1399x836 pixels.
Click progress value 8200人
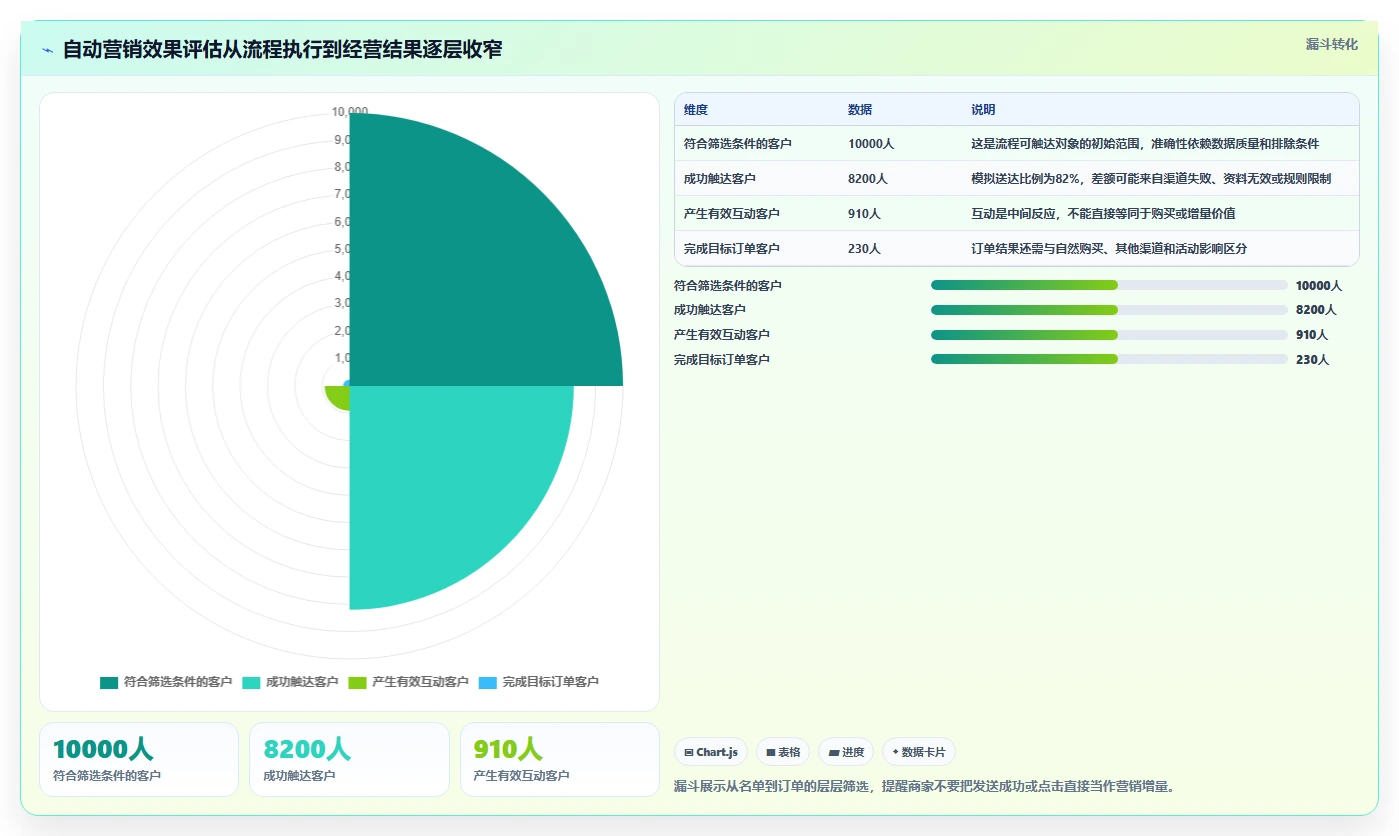[x=1316, y=310]
